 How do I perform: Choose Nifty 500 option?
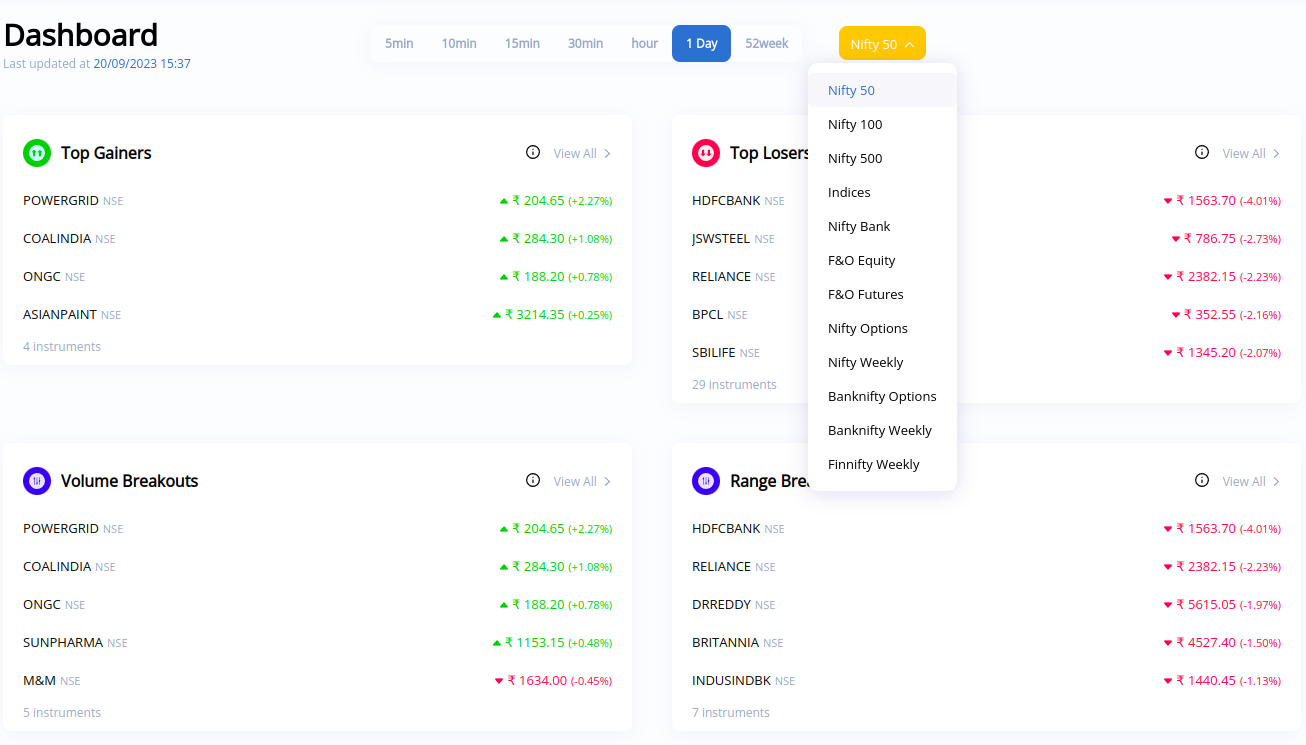point(882,158)
